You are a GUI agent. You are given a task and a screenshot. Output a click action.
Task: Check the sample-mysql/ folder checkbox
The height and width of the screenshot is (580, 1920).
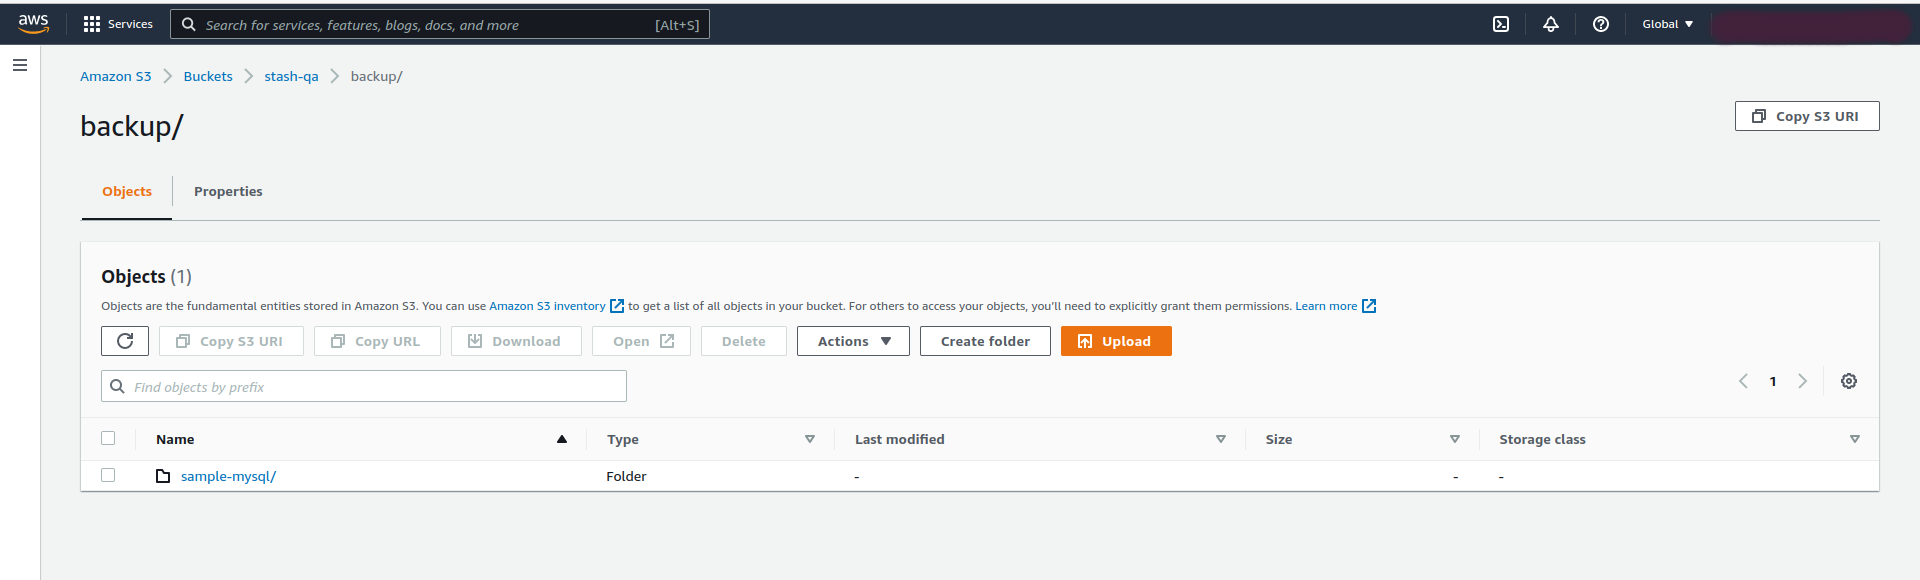click(108, 475)
